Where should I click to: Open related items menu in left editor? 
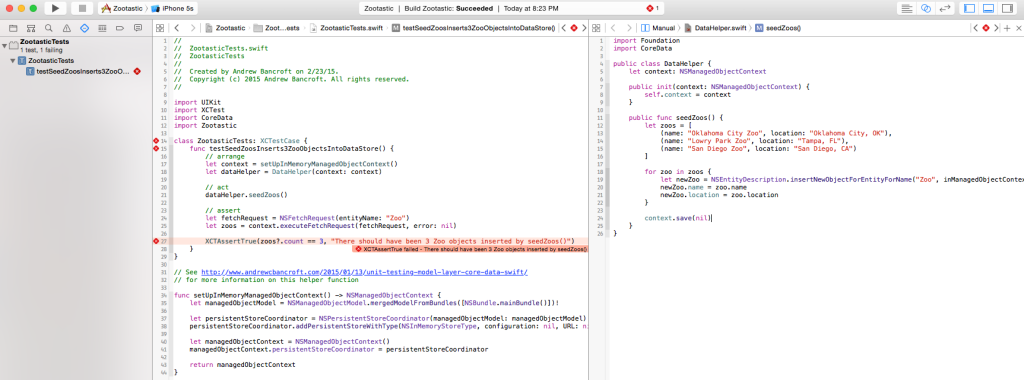tap(159, 28)
